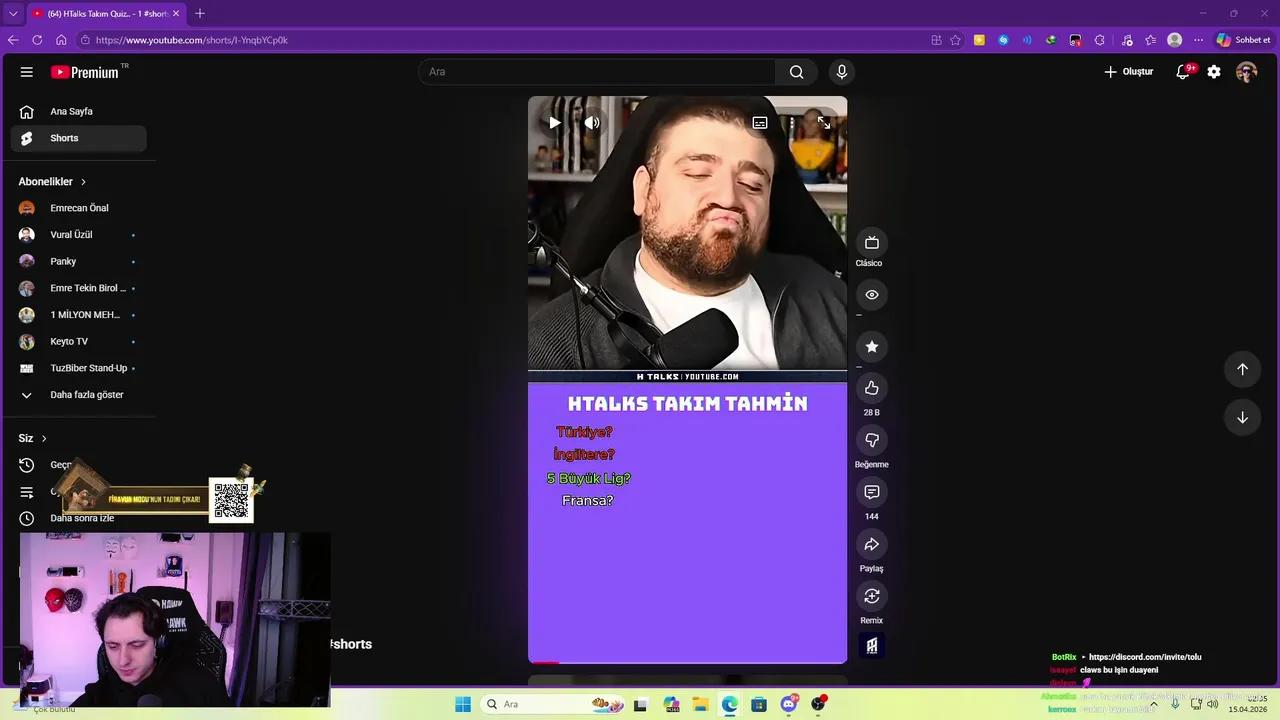
Task: Expand the Abonelikler section chevron
Action: 83,181
